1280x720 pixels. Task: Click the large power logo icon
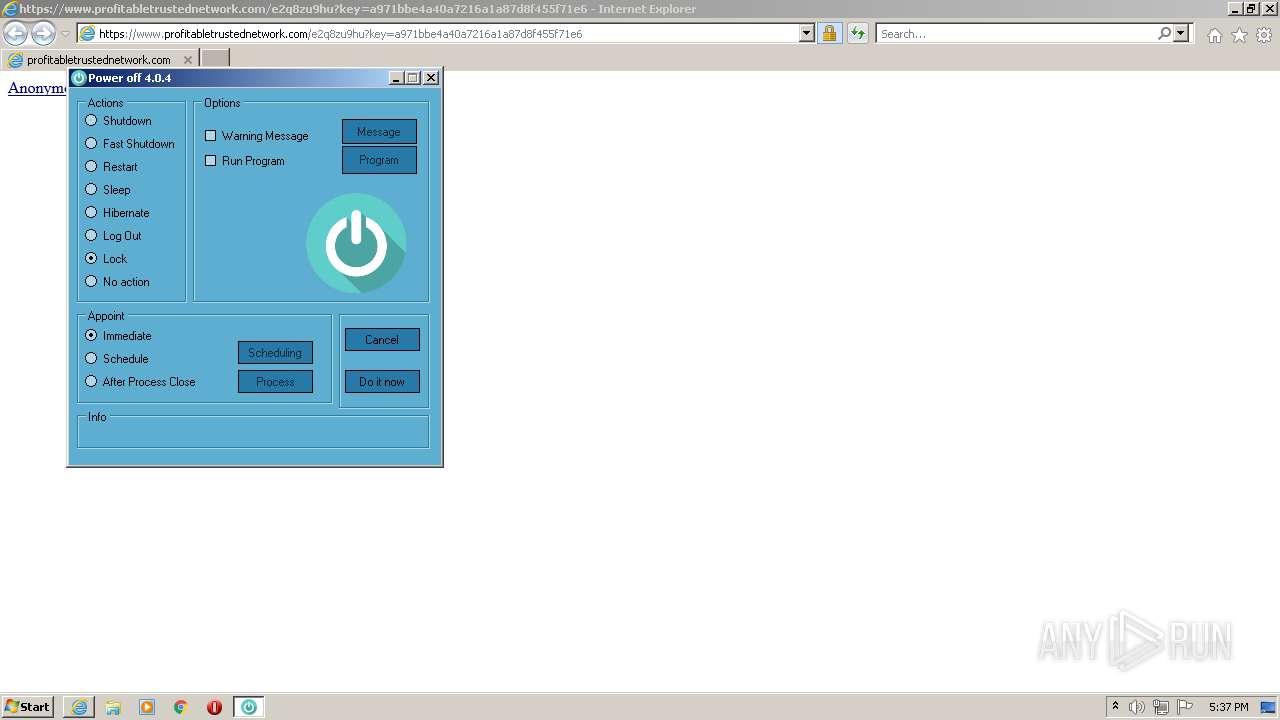coord(356,243)
